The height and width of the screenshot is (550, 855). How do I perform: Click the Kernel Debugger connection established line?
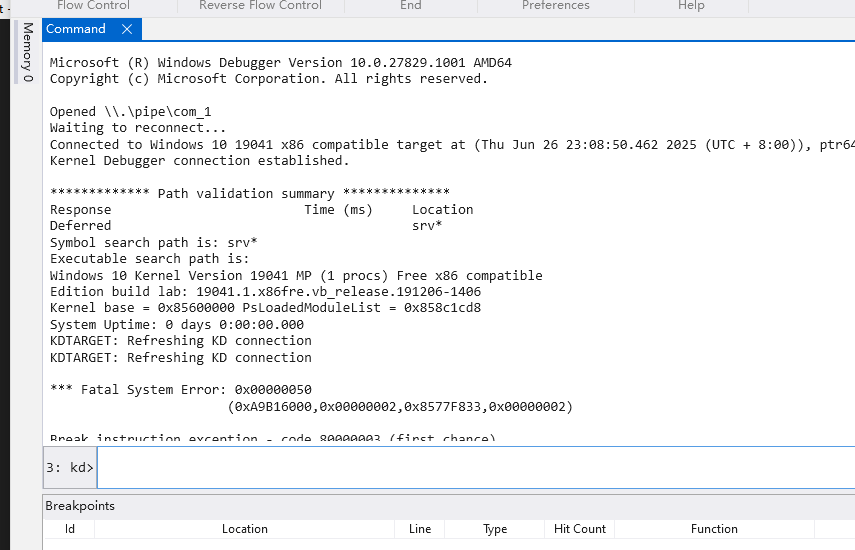pos(200,160)
